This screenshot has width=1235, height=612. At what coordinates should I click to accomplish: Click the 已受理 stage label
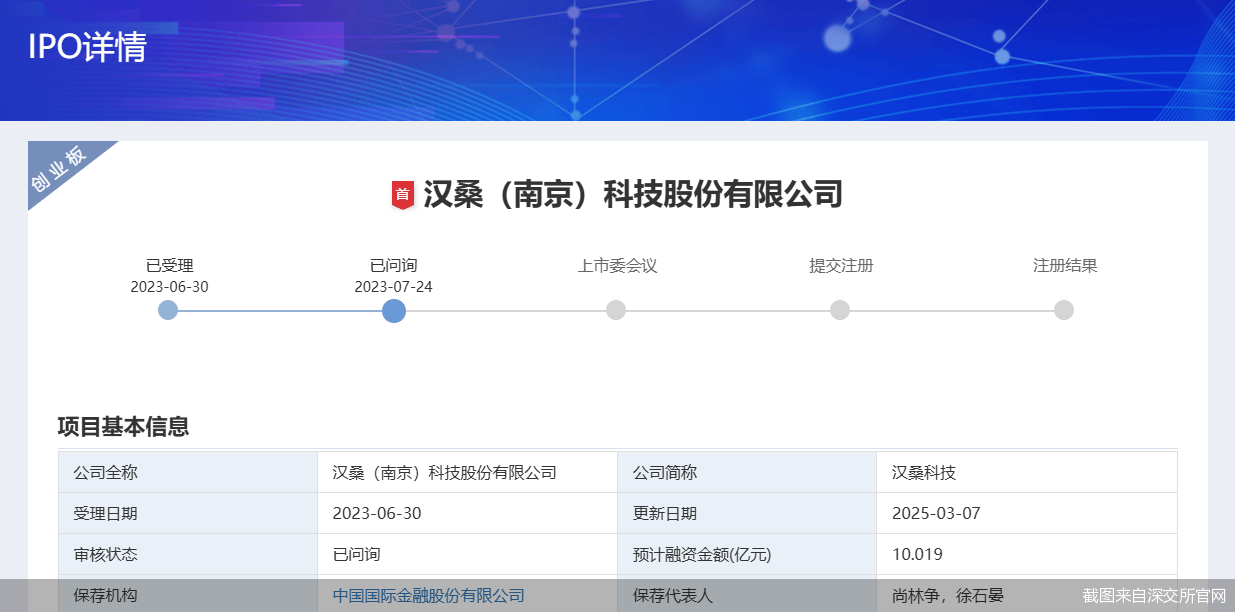[169, 266]
